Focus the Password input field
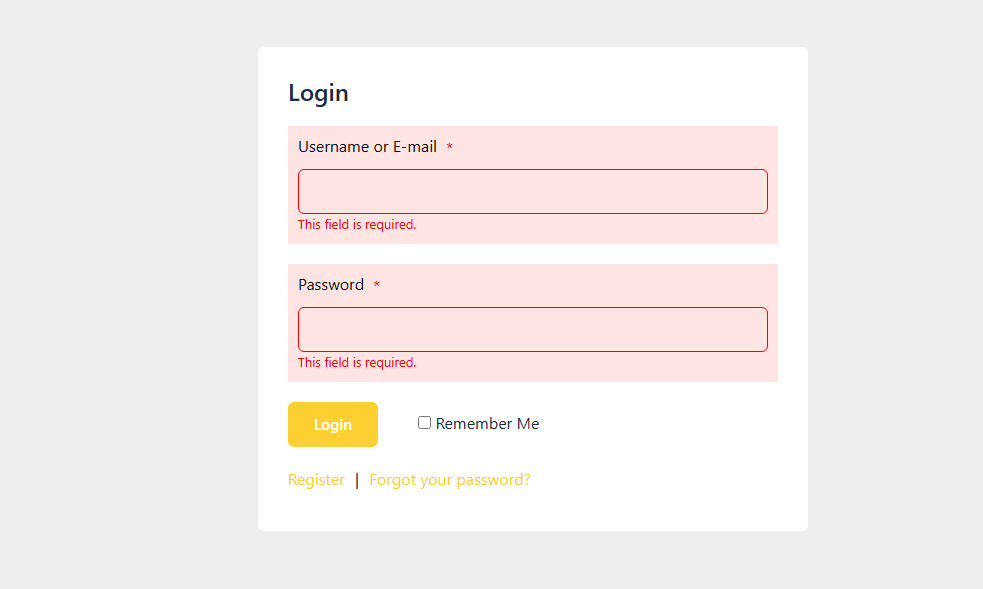The width and height of the screenshot is (983, 589). tap(532, 329)
